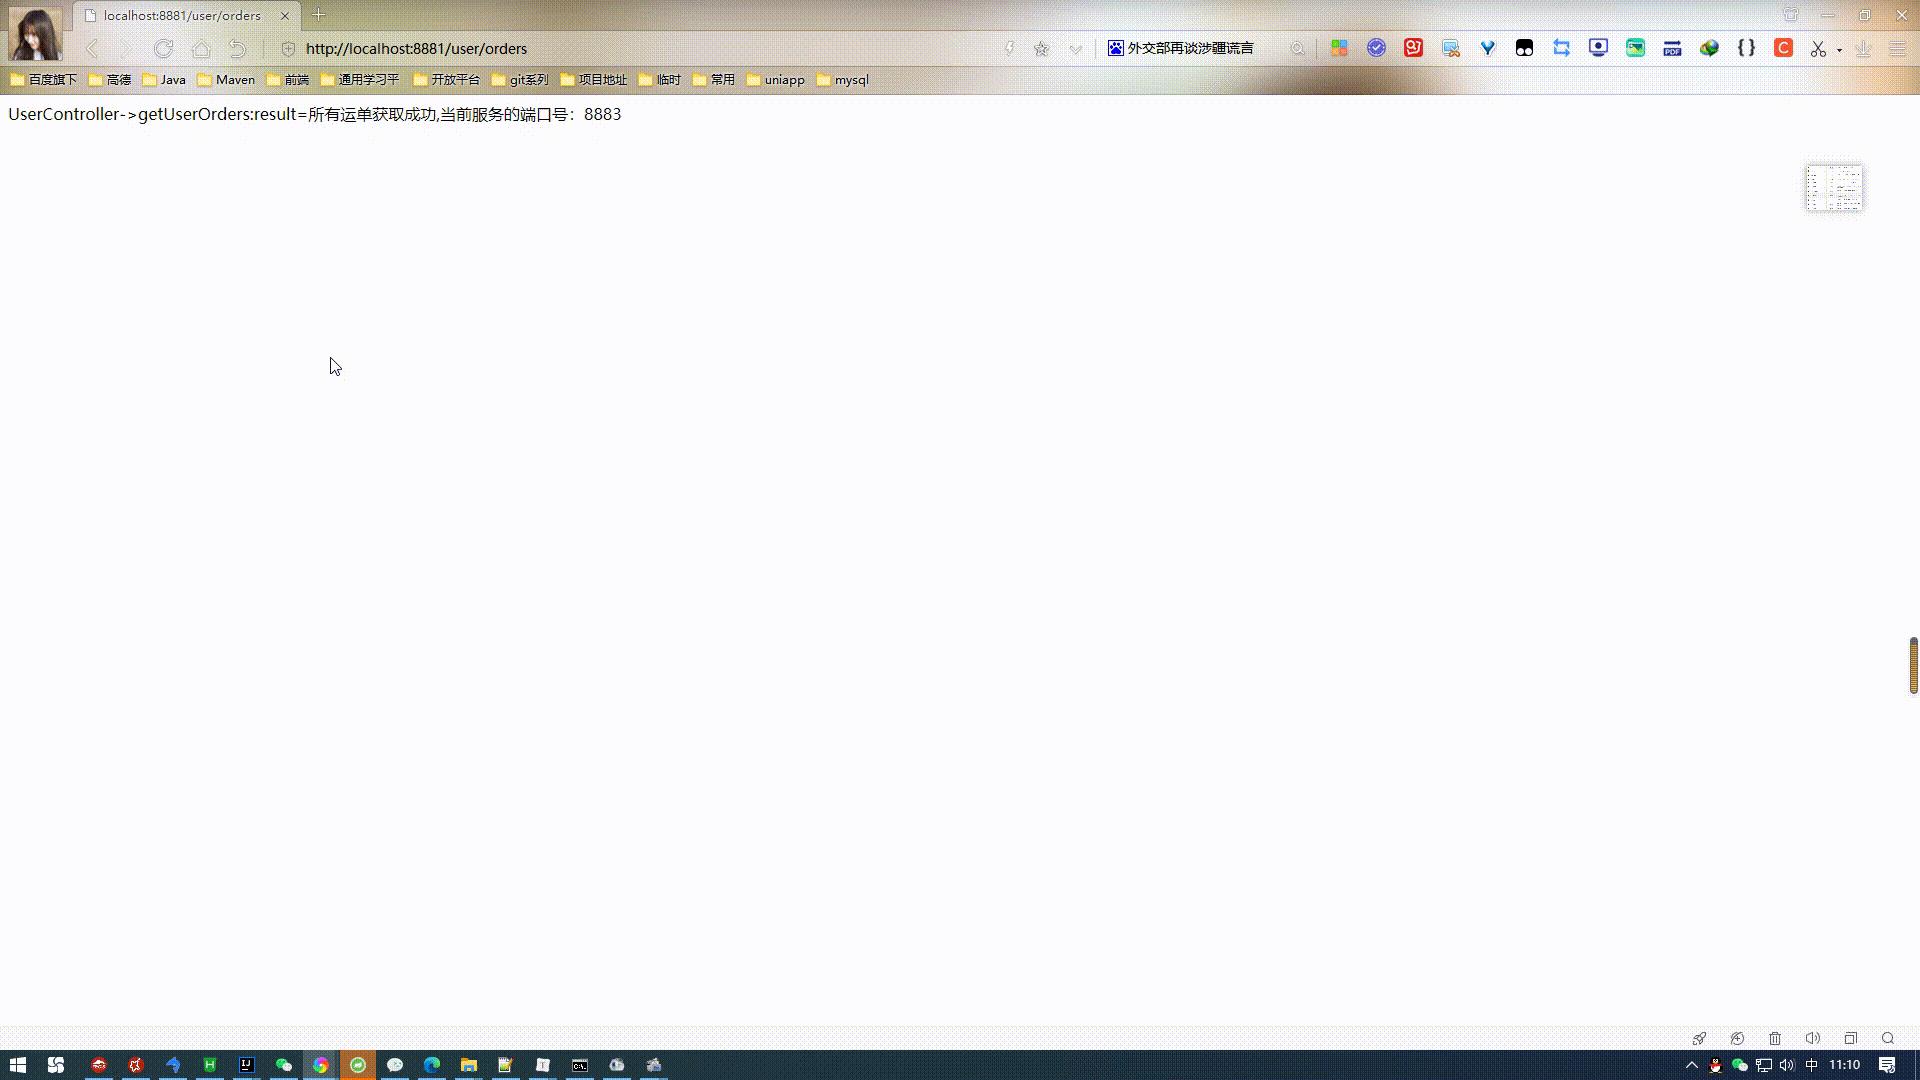The height and width of the screenshot is (1080, 1920).
Task: Click the site security shield icon
Action: click(x=288, y=48)
